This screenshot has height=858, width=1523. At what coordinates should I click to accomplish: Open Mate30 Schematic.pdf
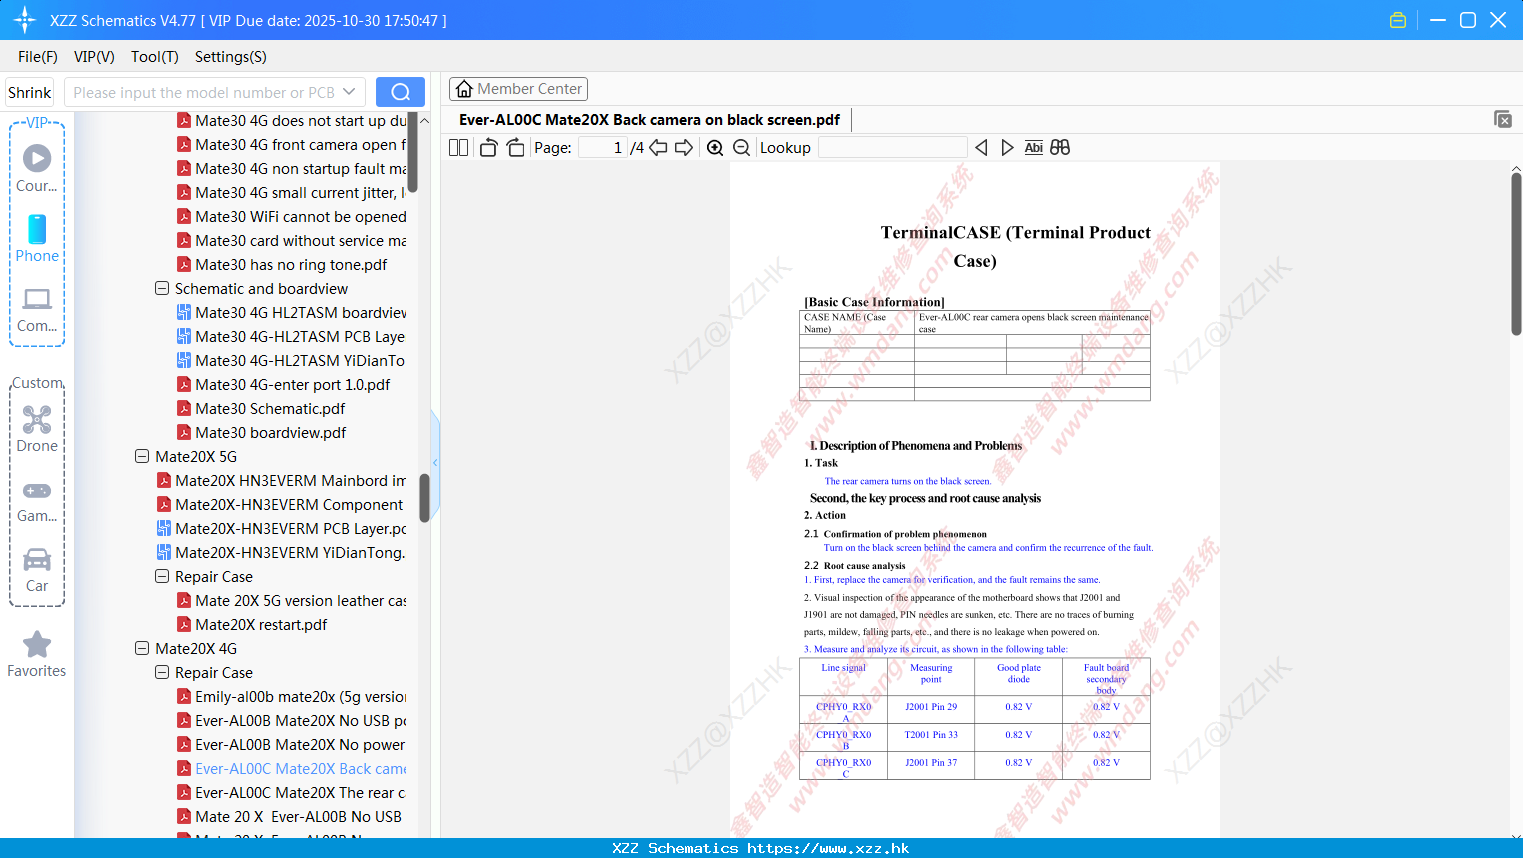tap(270, 408)
